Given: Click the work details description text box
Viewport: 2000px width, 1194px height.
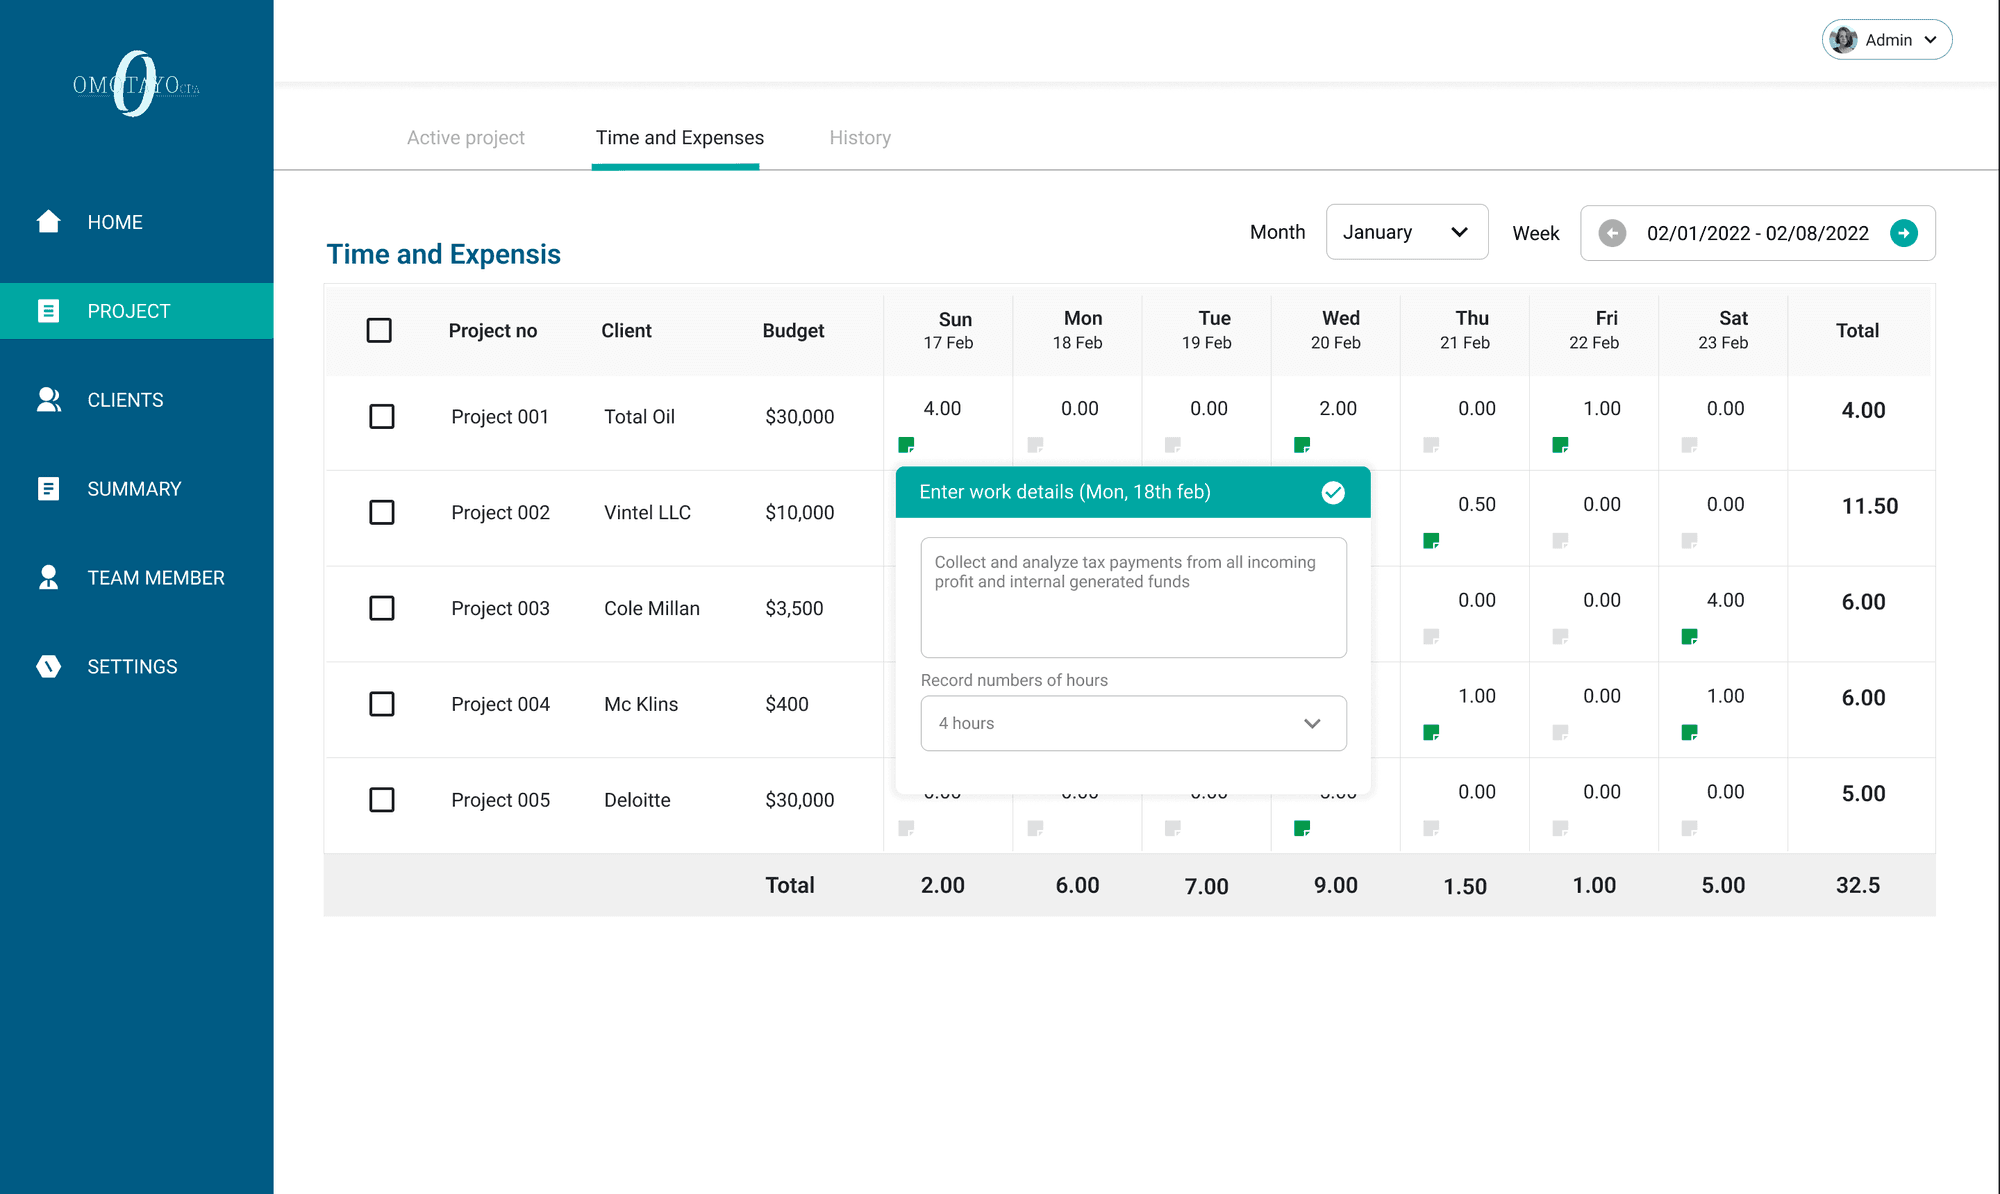Looking at the screenshot, I should (1133, 598).
